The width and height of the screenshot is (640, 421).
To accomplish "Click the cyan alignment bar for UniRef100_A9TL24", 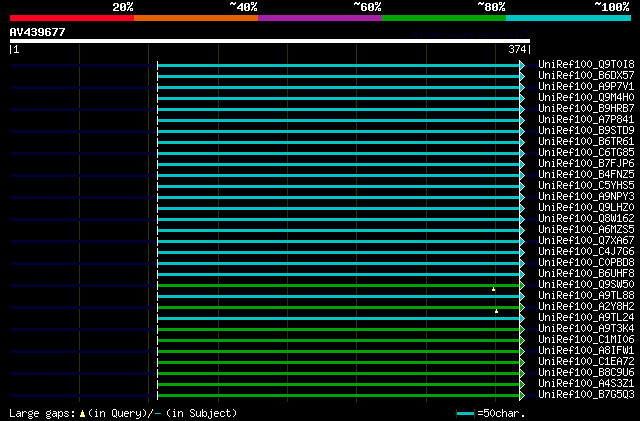I will (x=338, y=319).
